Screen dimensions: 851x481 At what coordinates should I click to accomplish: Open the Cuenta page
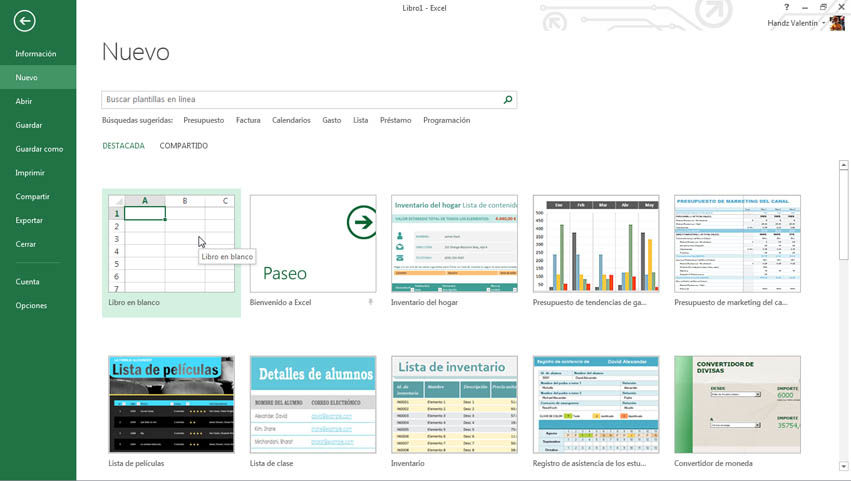click(x=27, y=282)
